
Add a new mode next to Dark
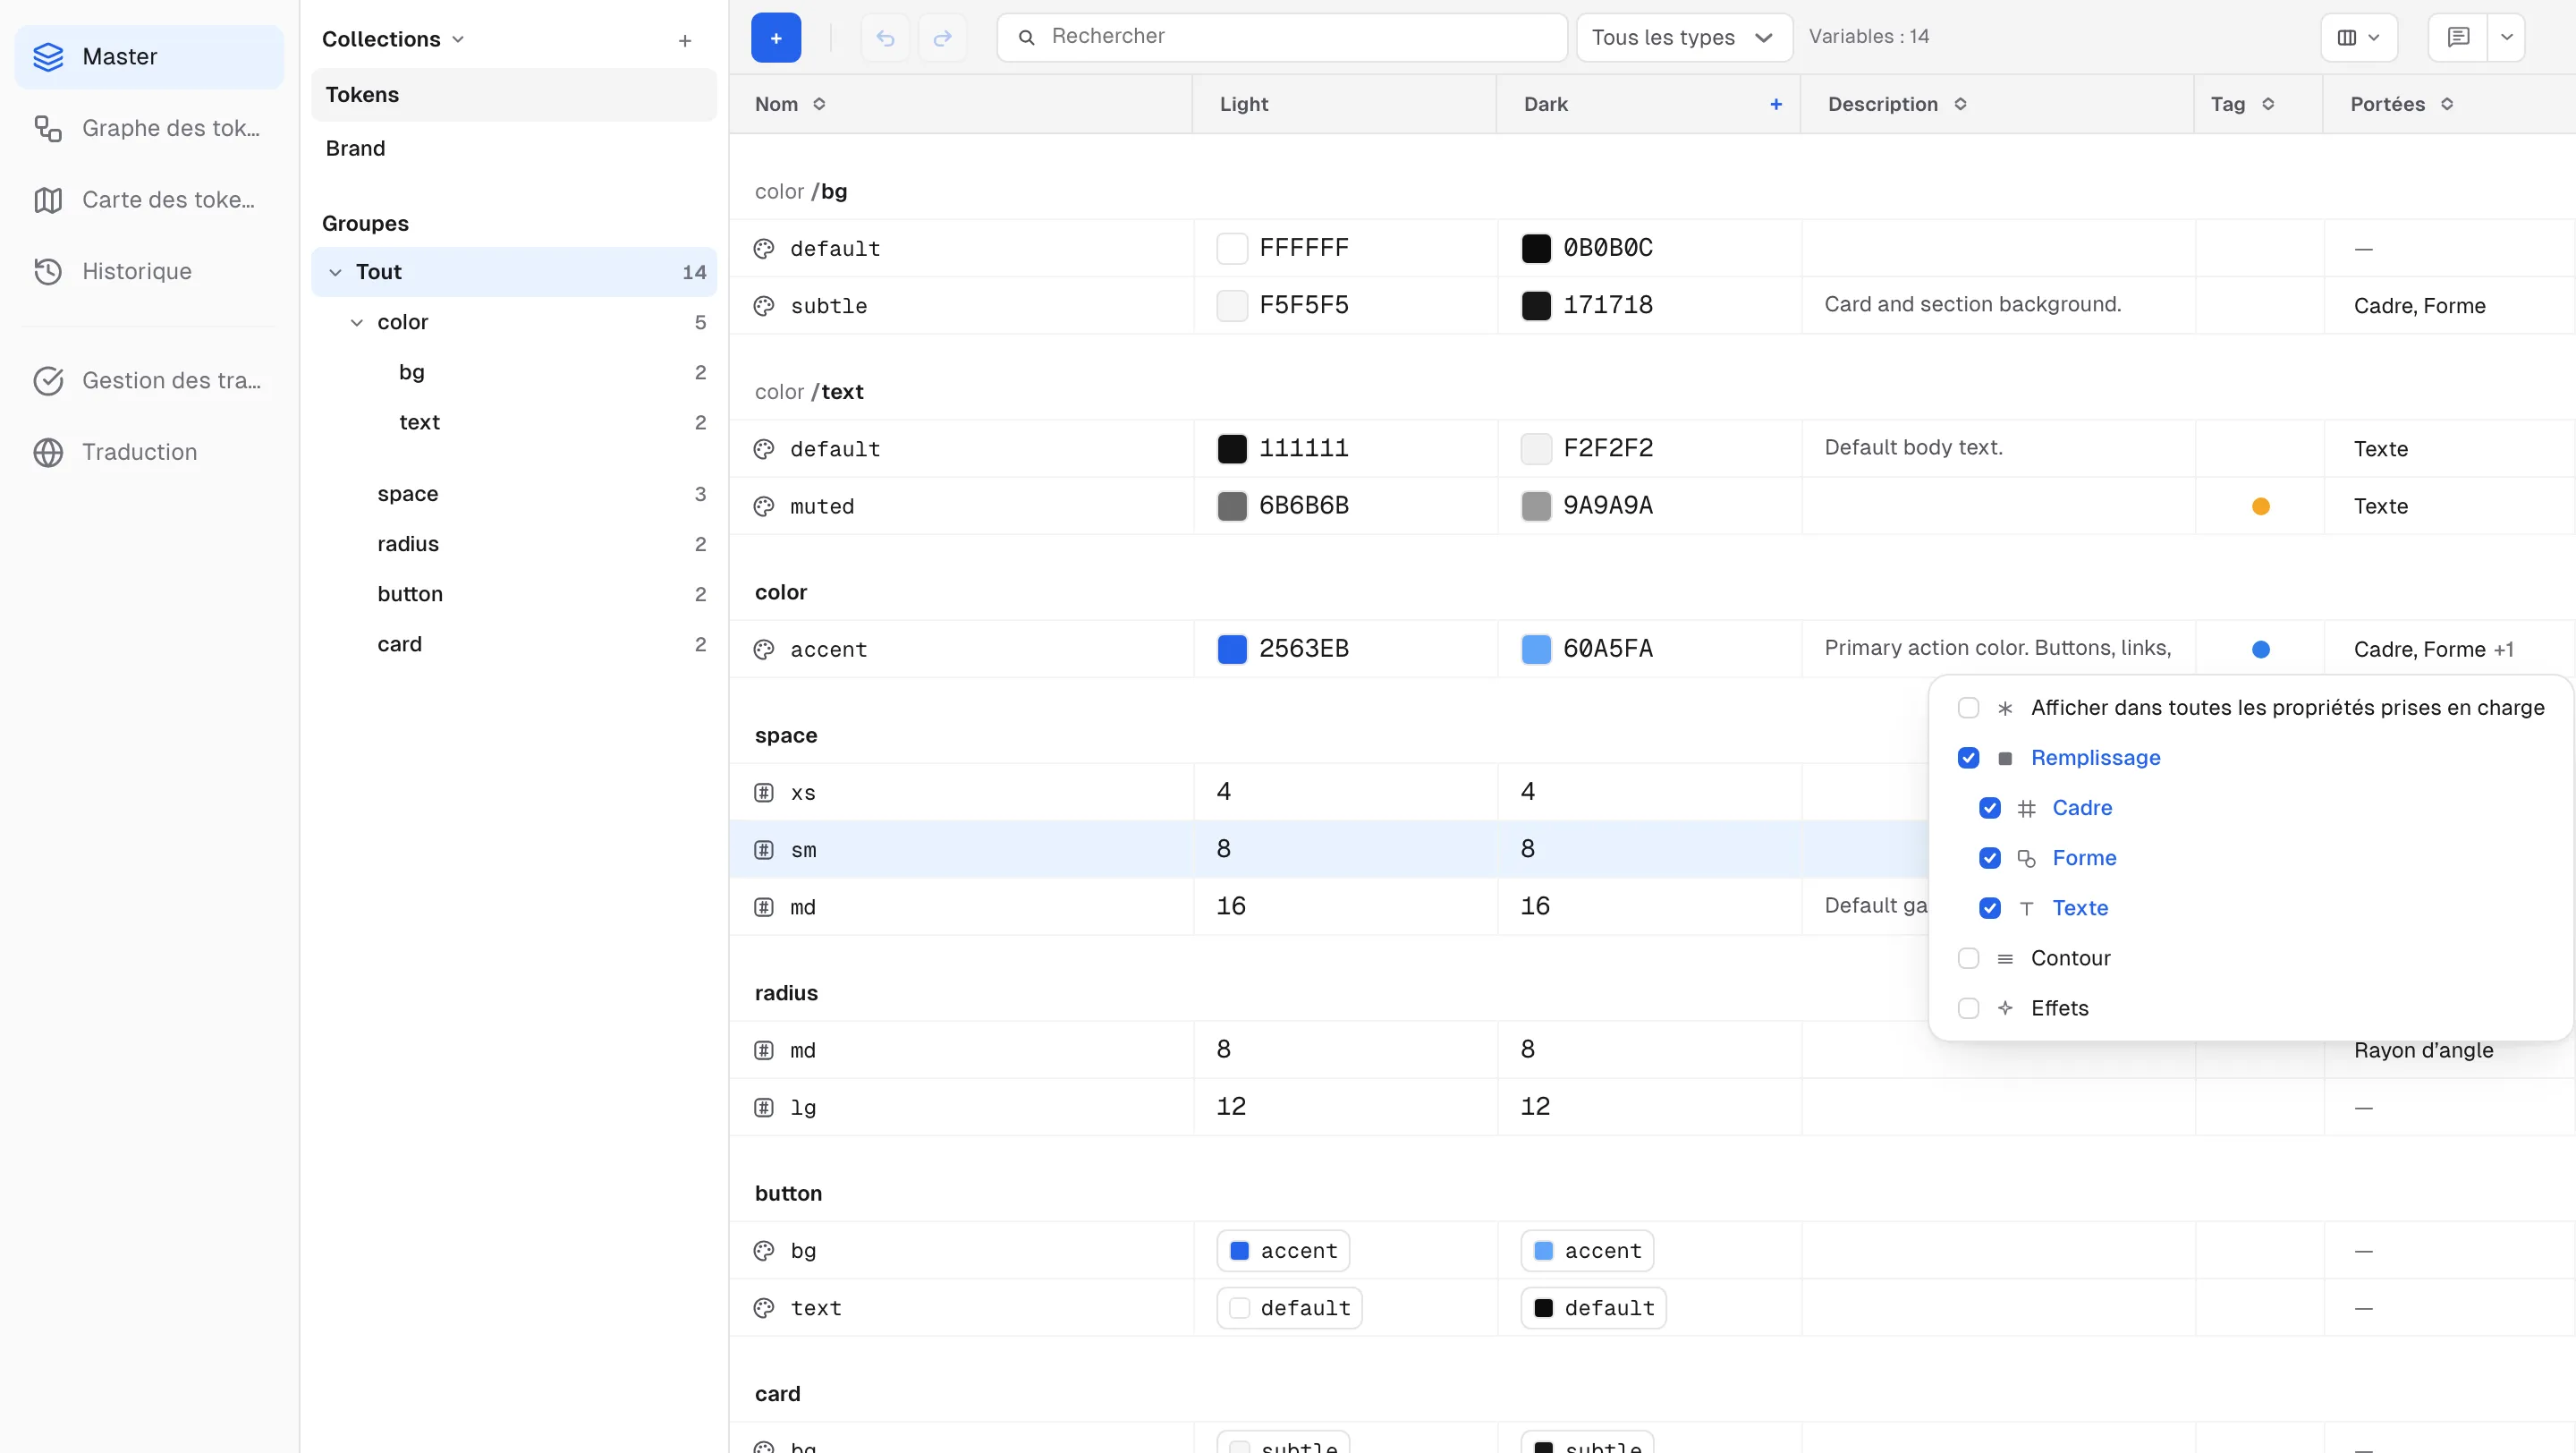click(x=1776, y=104)
